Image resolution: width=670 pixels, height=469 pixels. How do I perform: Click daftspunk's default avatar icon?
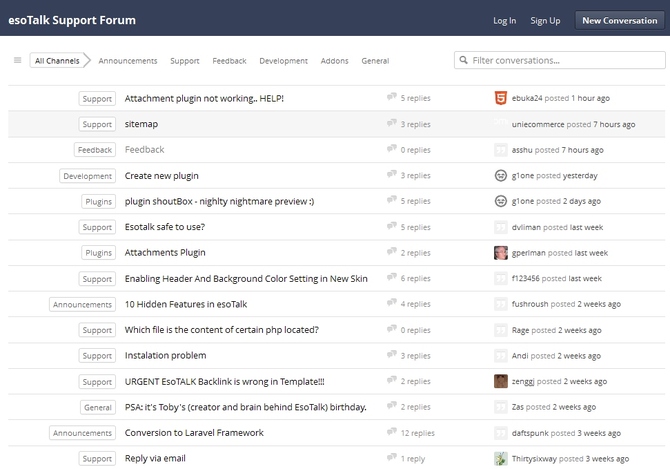pos(500,433)
